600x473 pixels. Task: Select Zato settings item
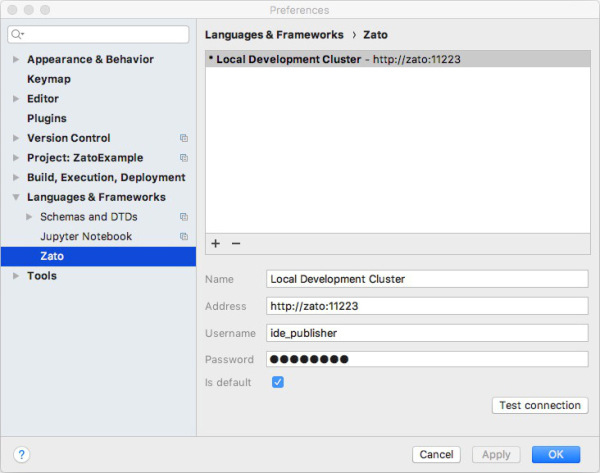98,256
